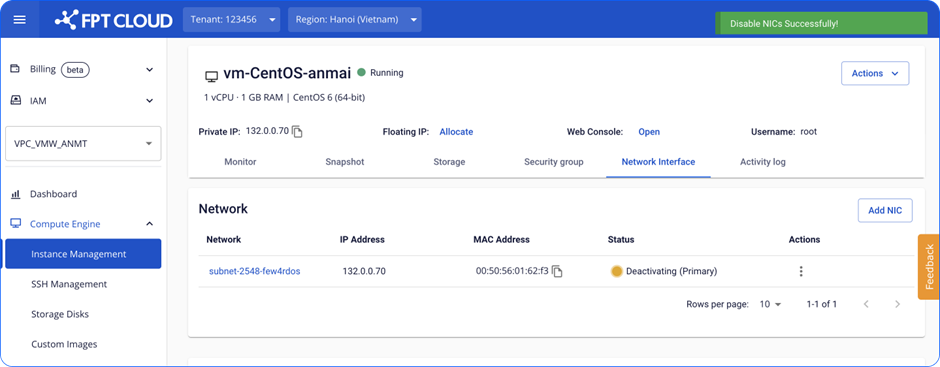
Task: Open Storage Disks in sidebar
Action: click(60, 314)
